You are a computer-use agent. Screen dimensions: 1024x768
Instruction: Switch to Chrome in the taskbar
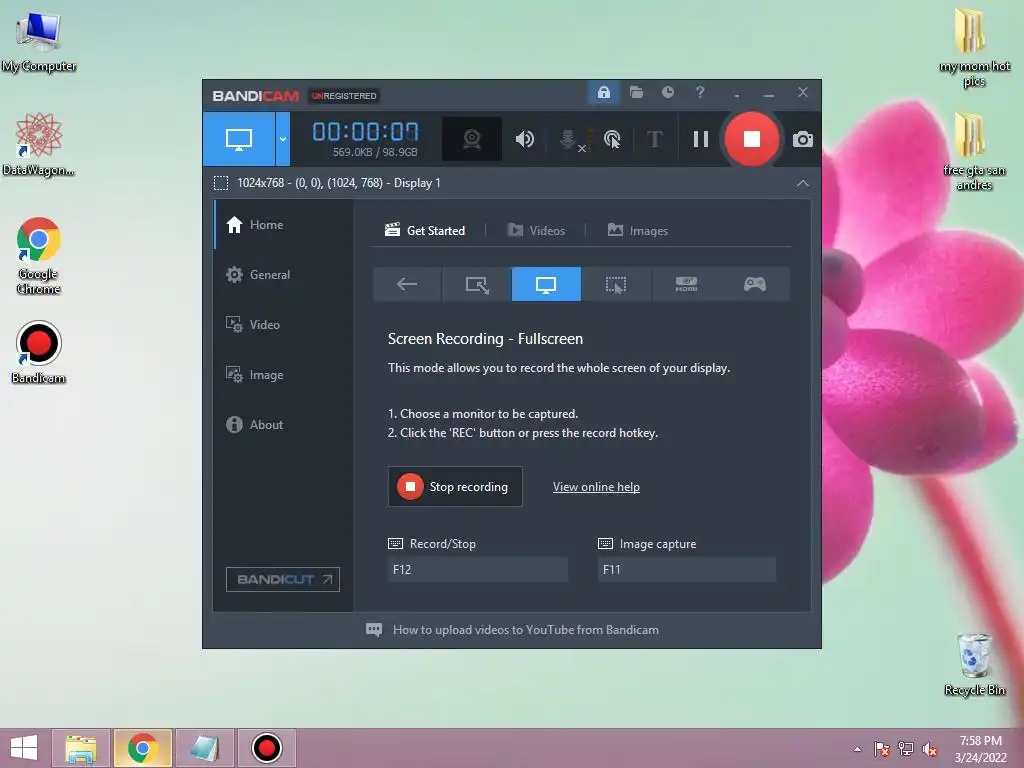pyautogui.click(x=142, y=748)
